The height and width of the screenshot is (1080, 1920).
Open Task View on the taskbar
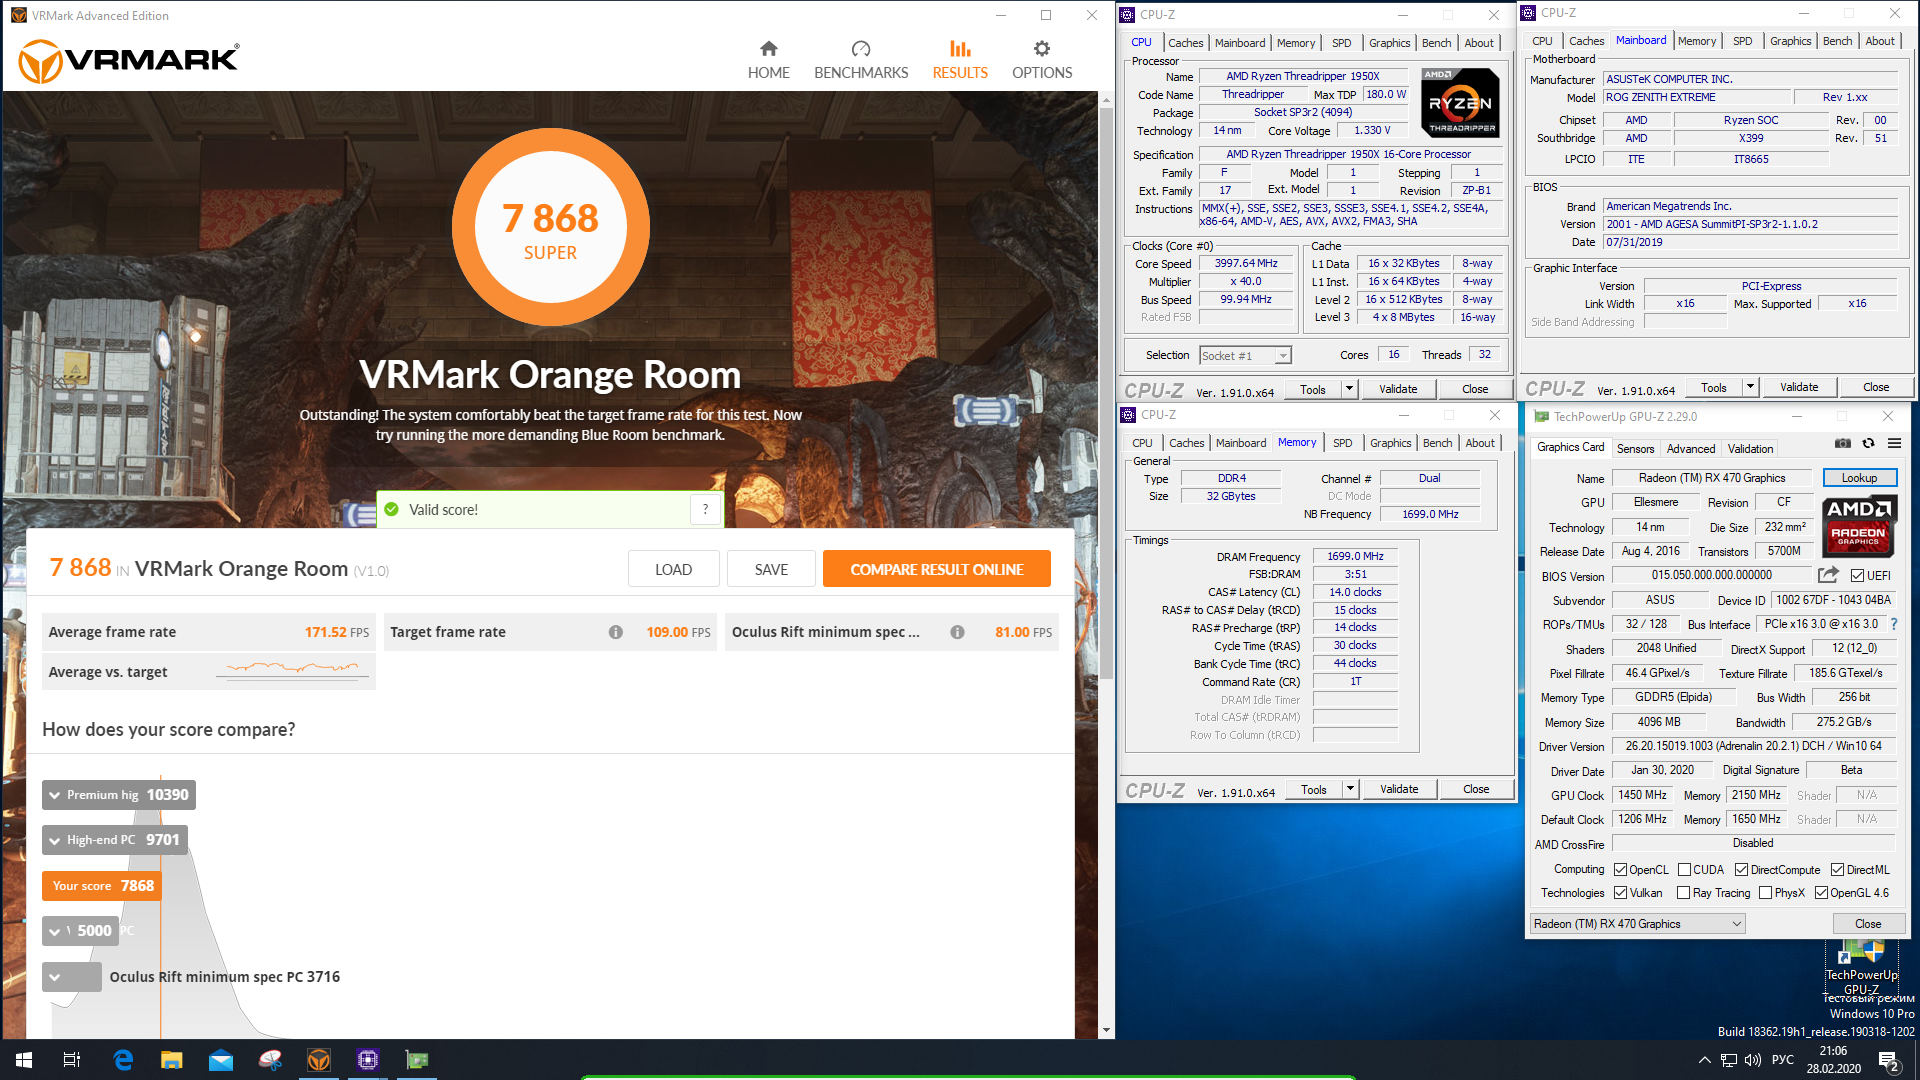click(x=72, y=1060)
